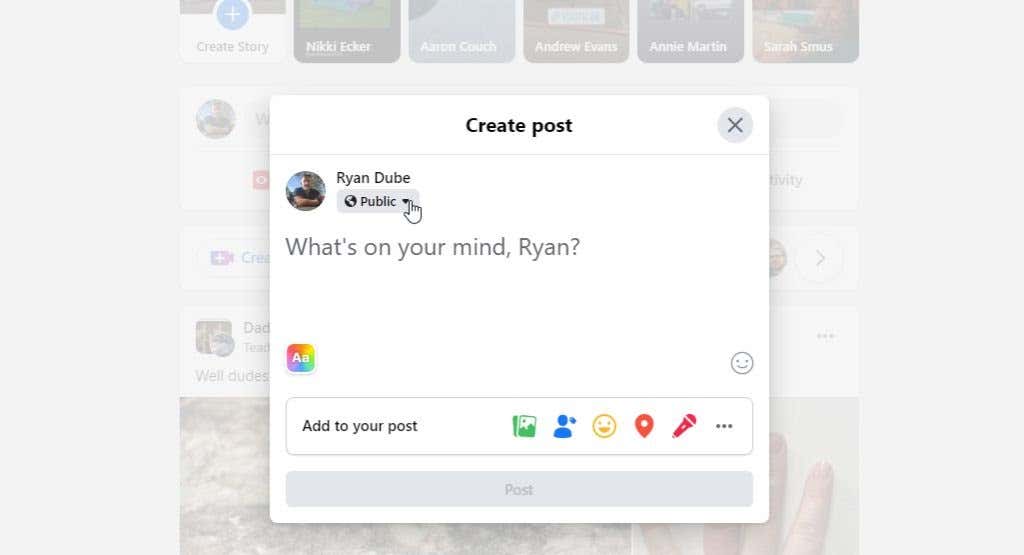Open the Public audience dropdown
Image resolution: width=1024 pixels, height=555 pixels.
coord(377,202)
